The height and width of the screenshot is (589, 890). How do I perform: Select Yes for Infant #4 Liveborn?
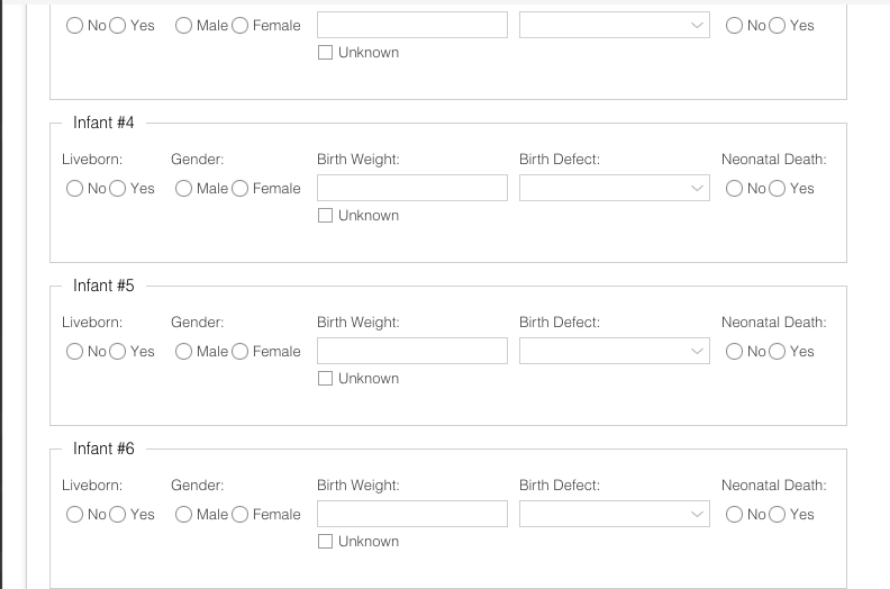(x=119, y=188)
